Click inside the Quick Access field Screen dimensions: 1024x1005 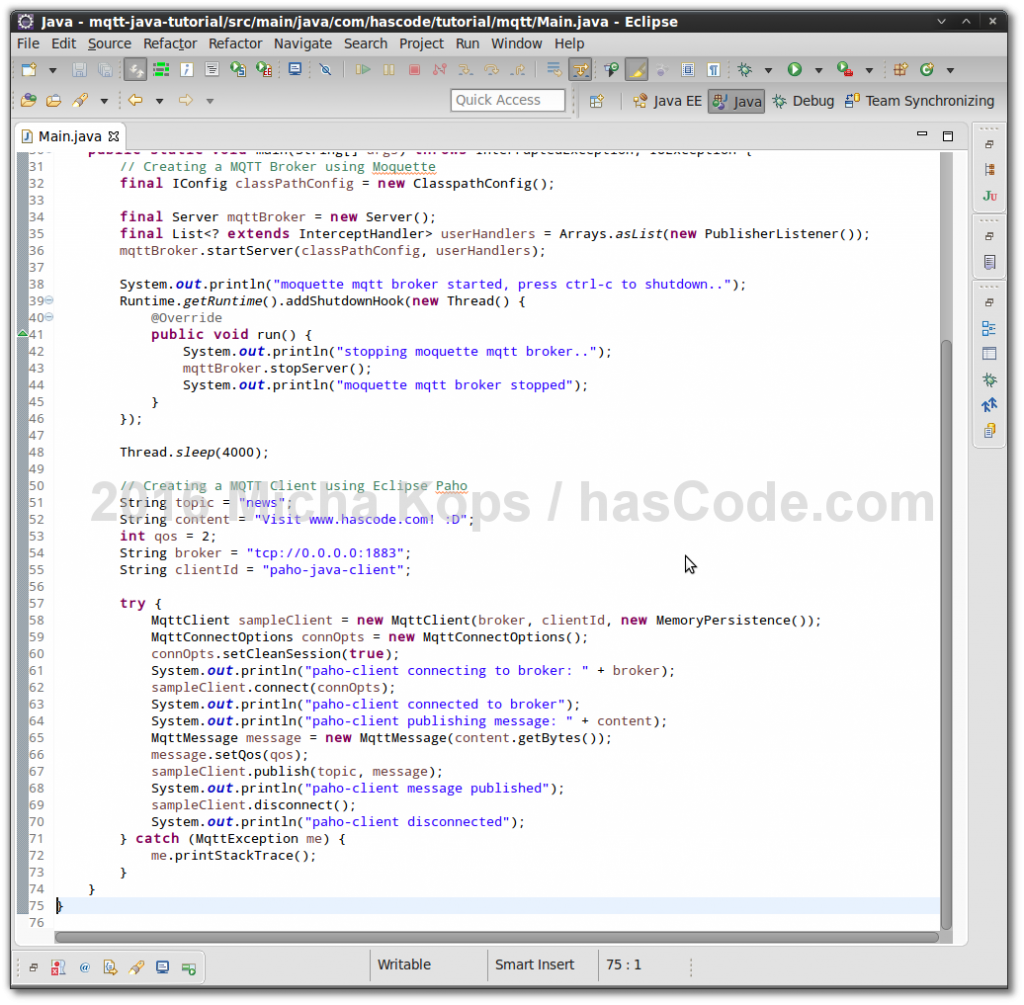(x=508, y=100)
